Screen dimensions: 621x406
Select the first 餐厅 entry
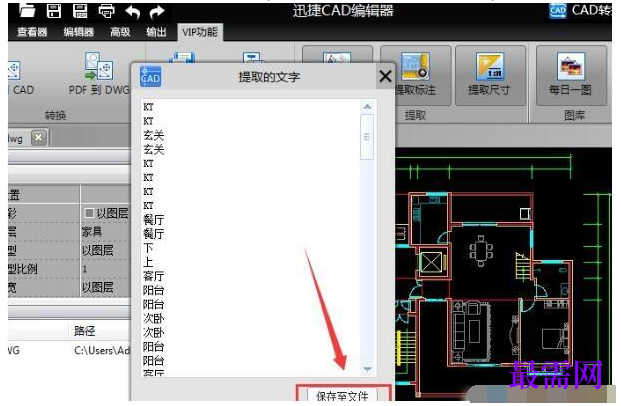pyautogui.click(x=153, y=220)
